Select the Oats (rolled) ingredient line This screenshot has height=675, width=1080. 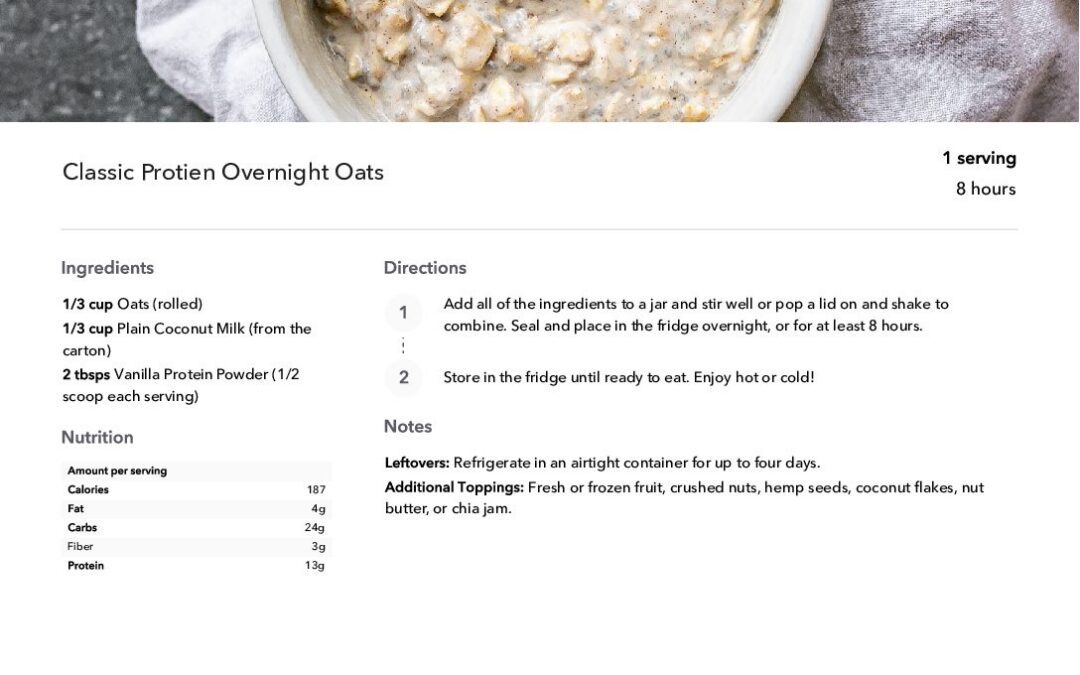(x=132, y=304)
